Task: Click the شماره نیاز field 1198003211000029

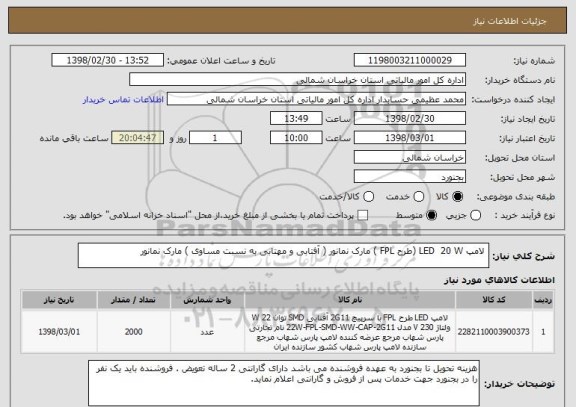Action: pyautogui.click(x=410, y=60)
